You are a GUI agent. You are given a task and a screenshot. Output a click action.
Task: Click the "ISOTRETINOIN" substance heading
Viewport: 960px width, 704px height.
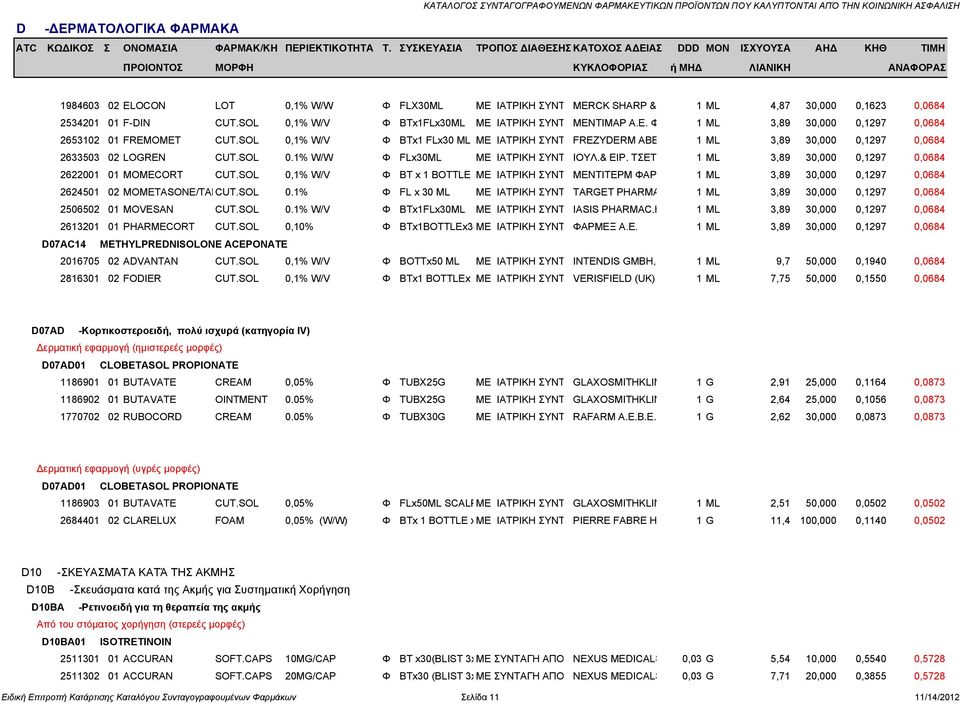pyautogui.click(x=136, y=642)
